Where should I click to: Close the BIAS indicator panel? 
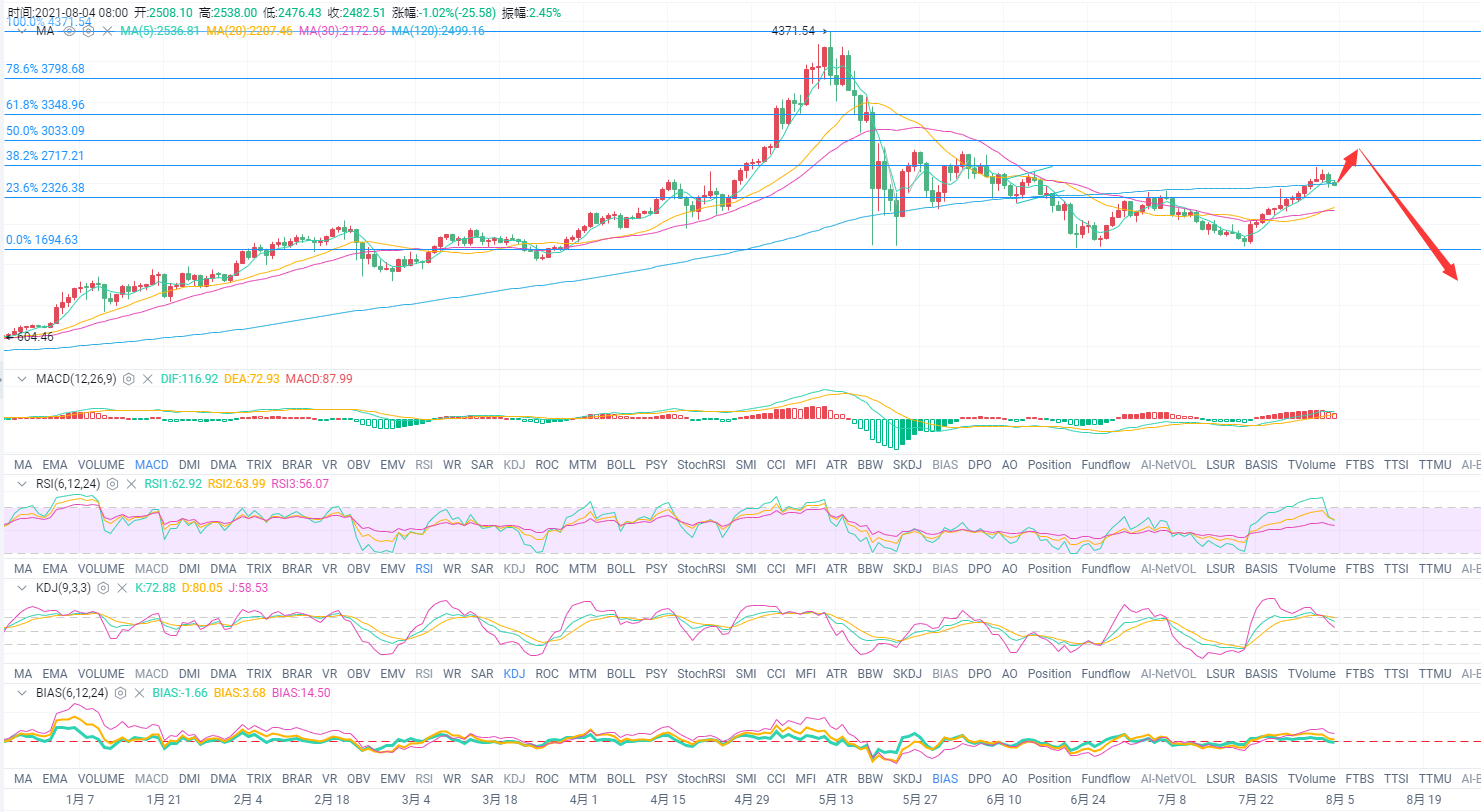(139, 693)
